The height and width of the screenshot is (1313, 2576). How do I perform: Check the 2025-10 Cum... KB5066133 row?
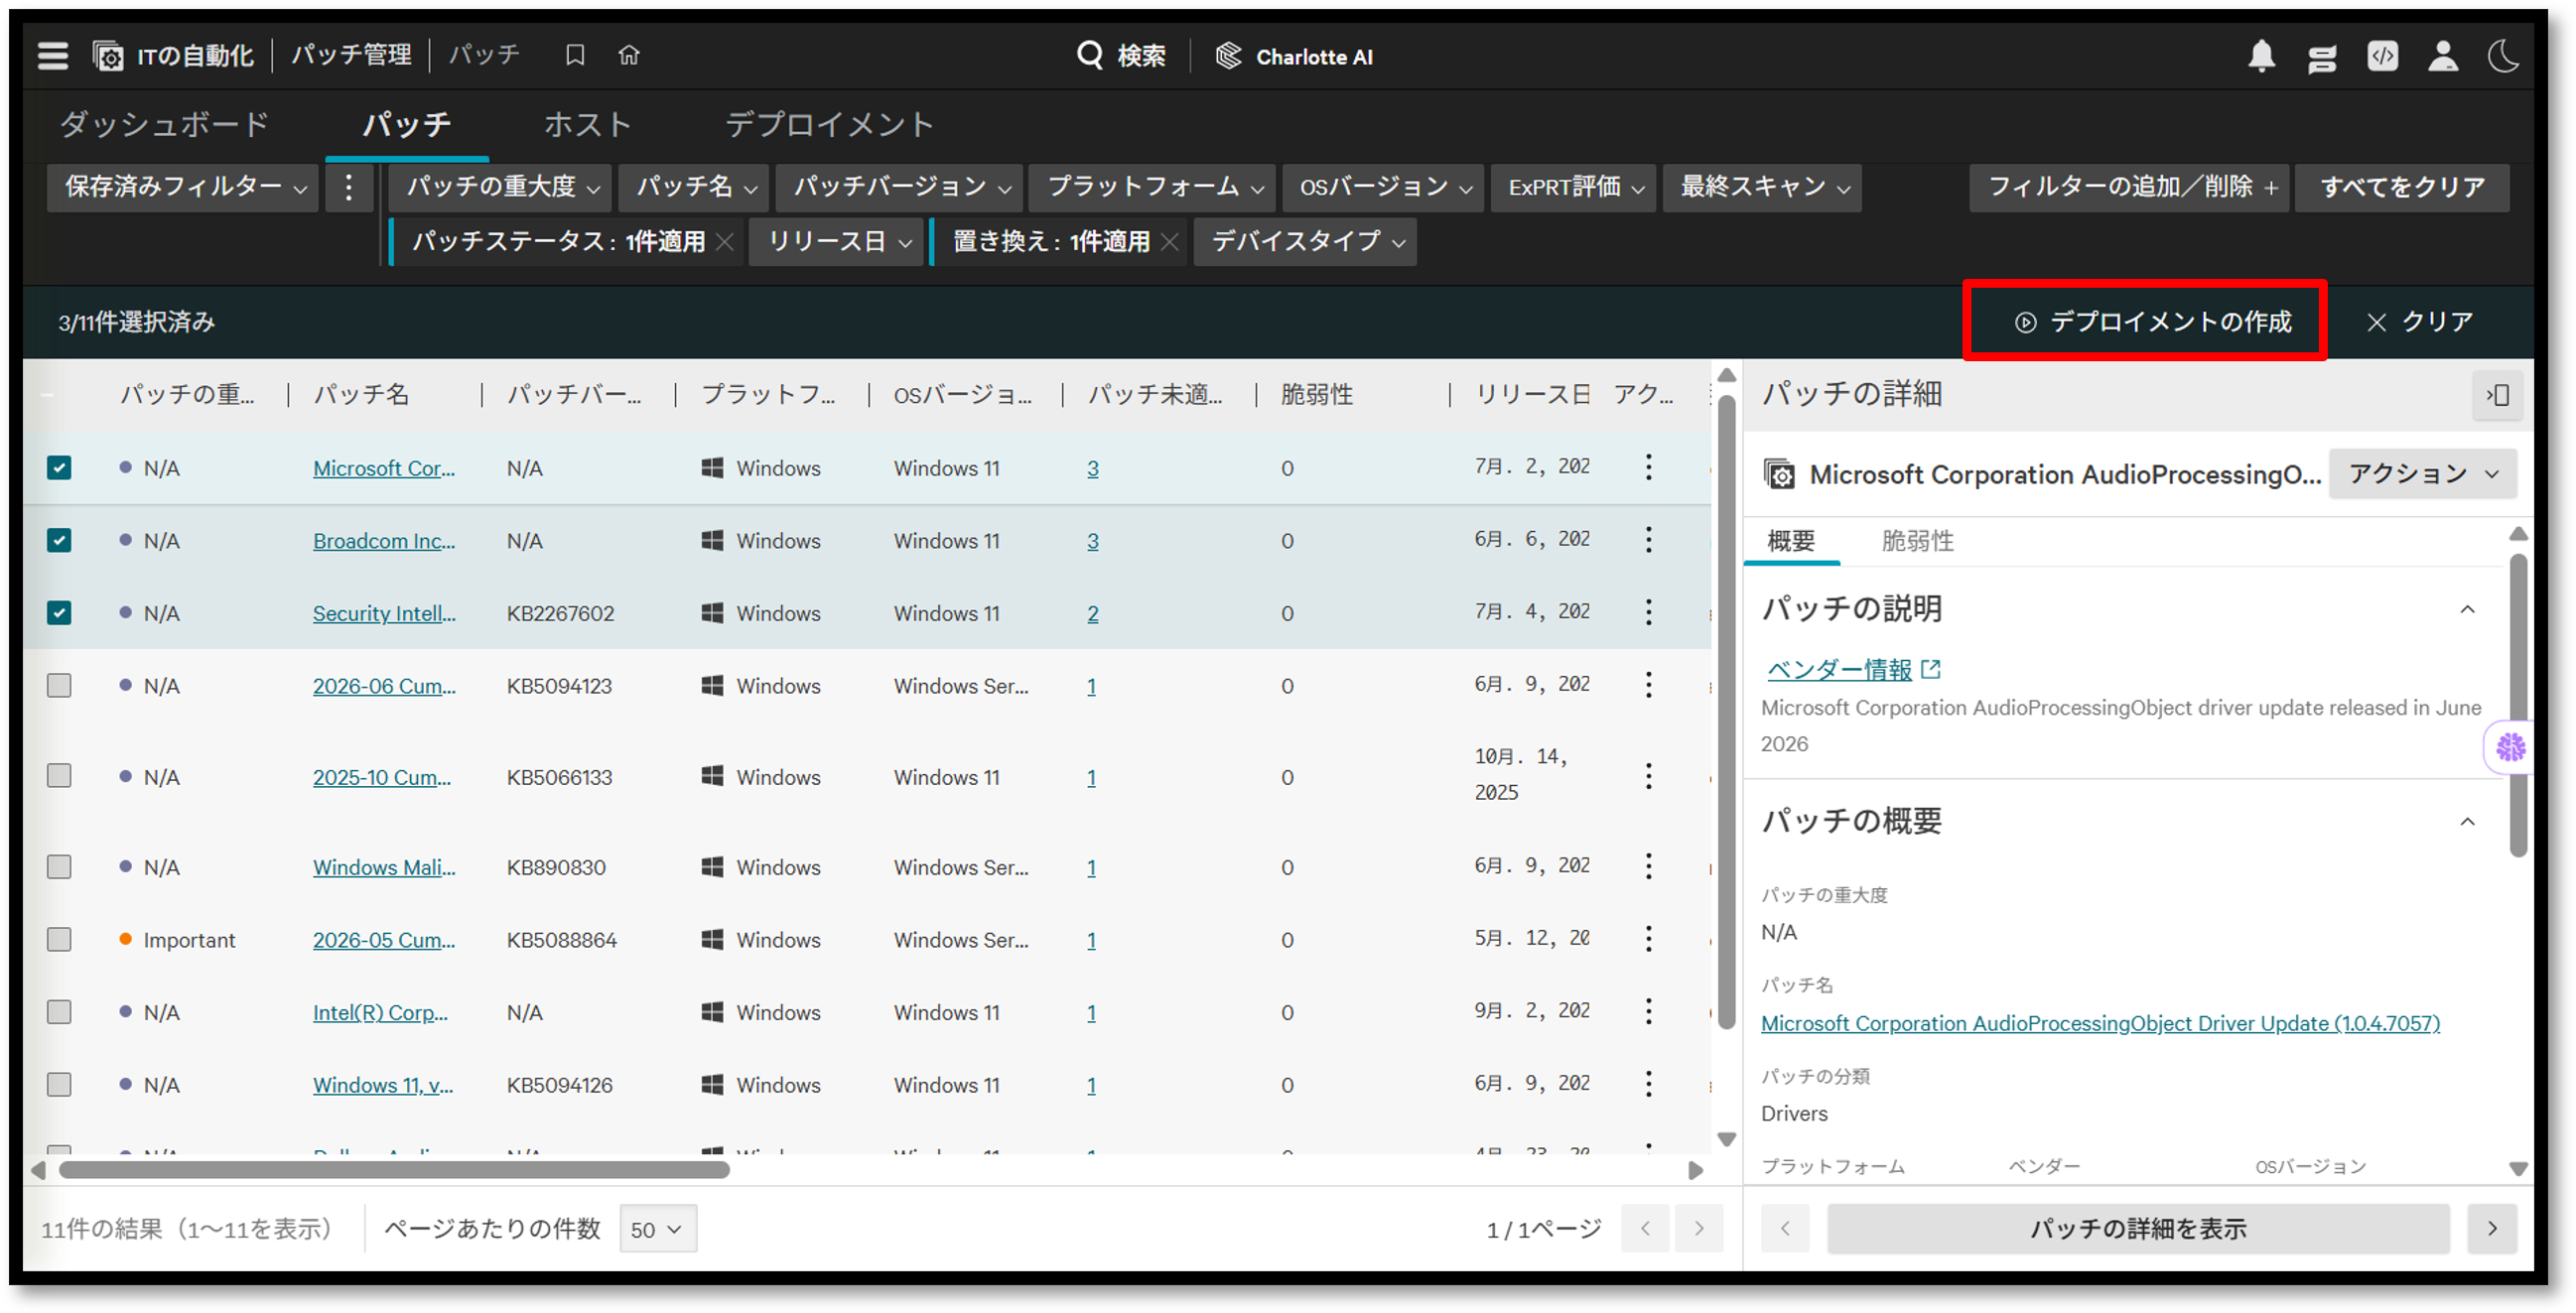tap(59, 776)
